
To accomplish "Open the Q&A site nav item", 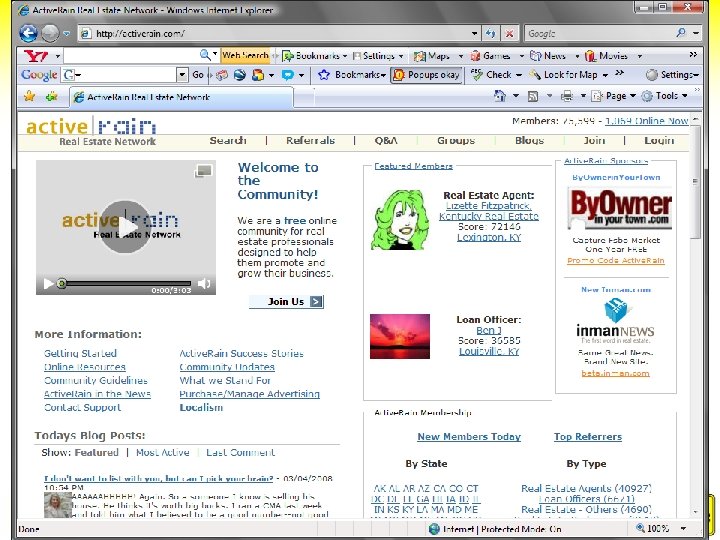I will click(386, 141).
